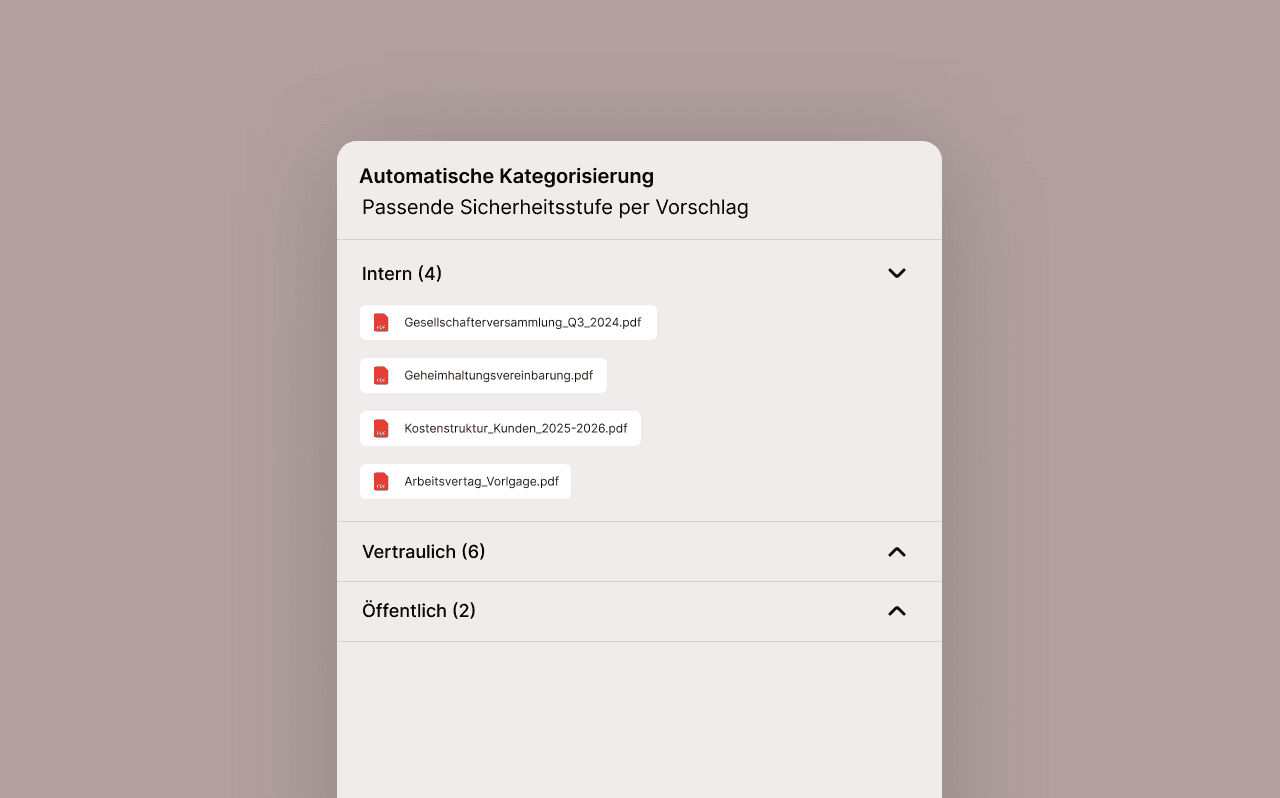Screen dimensions: 1280x798
Task: Click the PDF icon on Geheimhaltungsvereinbarung.pdf
Action: [381, 375]
